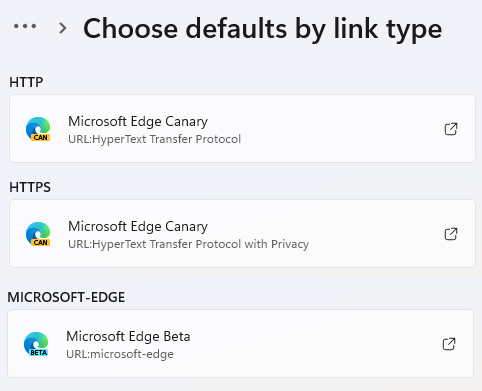Click the Edge Beta icon under MICROSOFT-EDGE

coord(36,344)
